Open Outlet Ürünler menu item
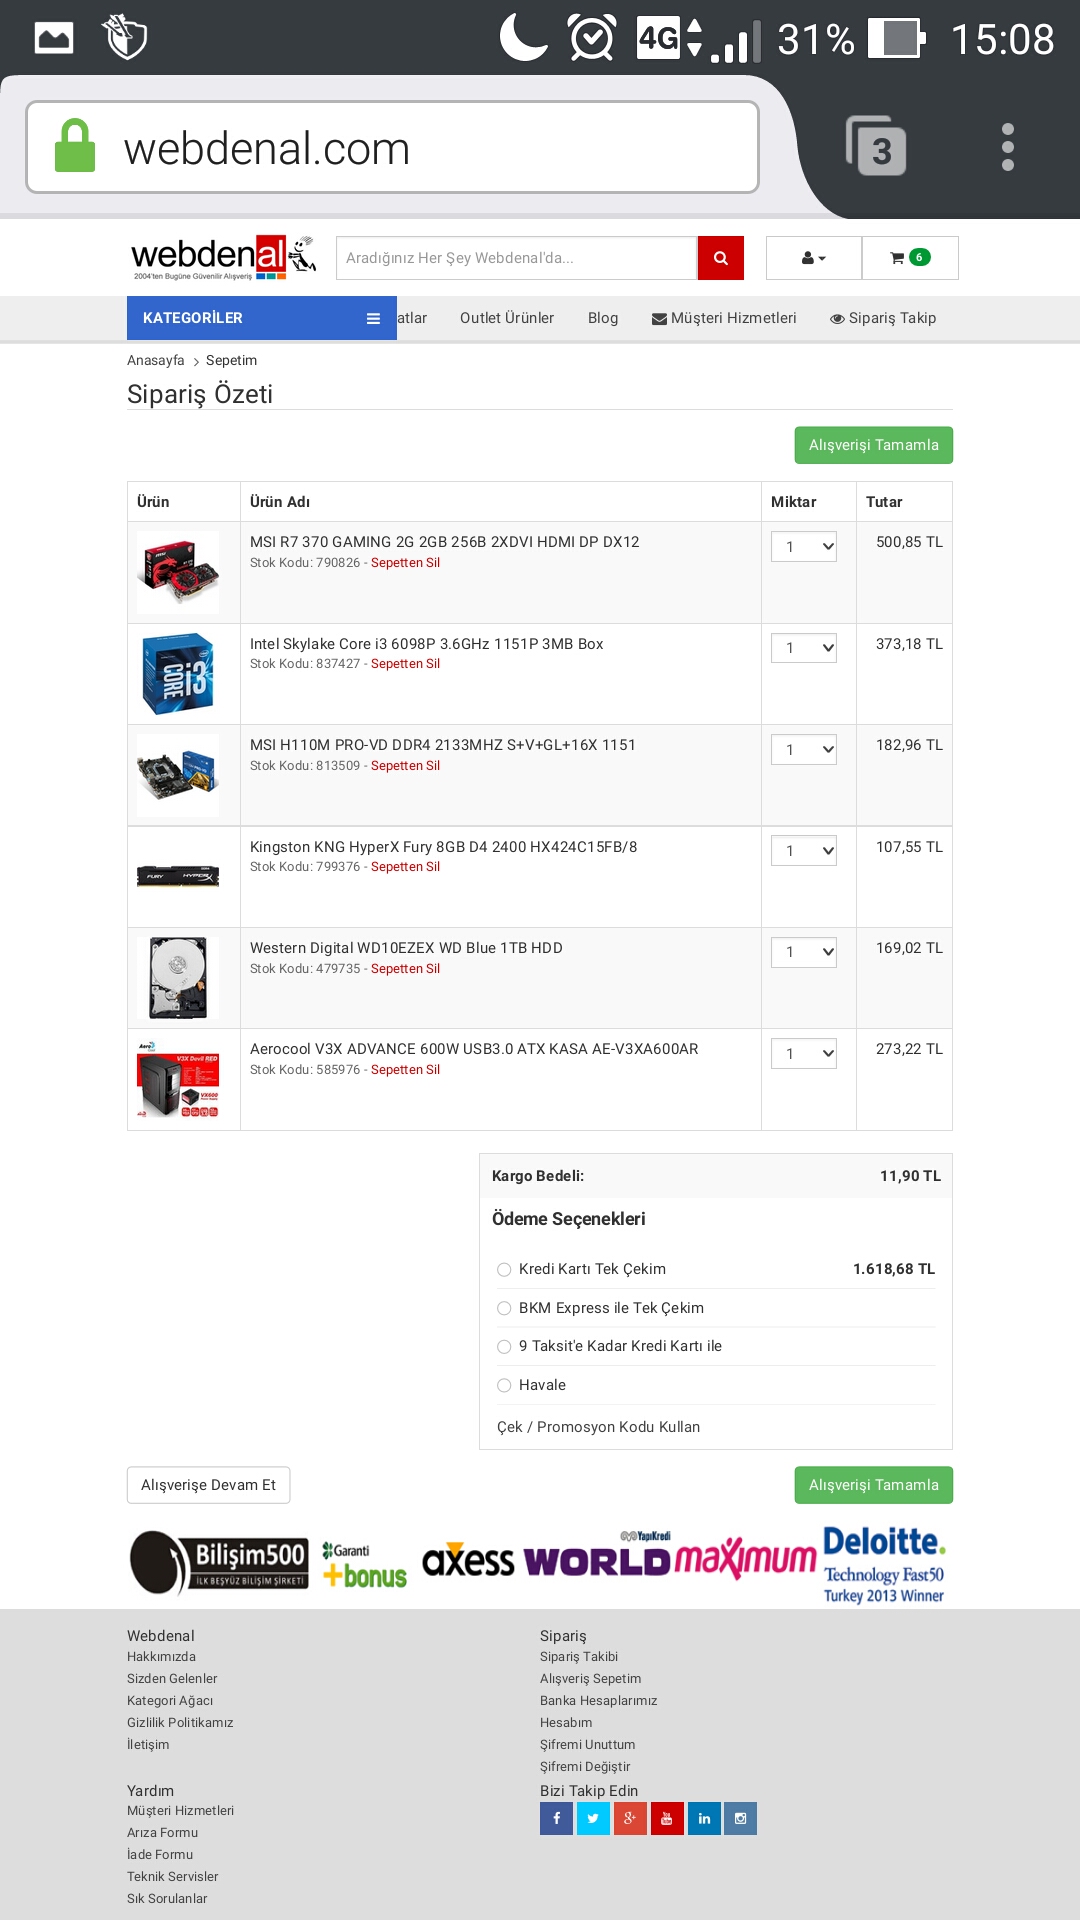1080x1920 pixels. coord(507,318)
